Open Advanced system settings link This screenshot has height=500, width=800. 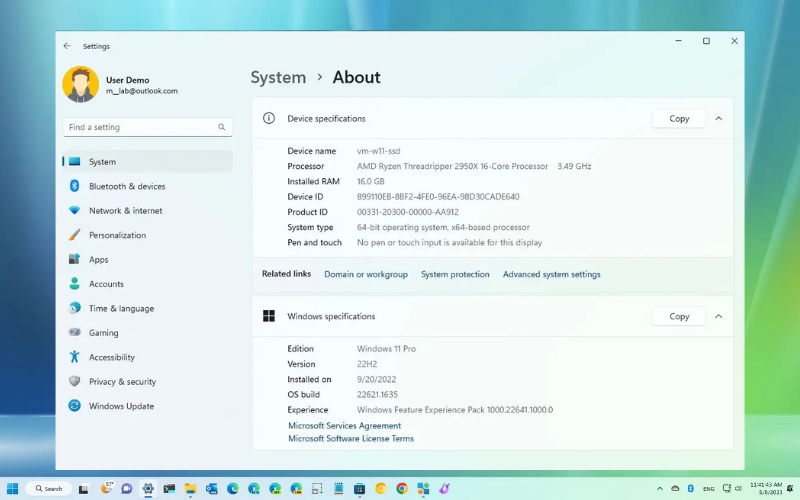[552, 274]
